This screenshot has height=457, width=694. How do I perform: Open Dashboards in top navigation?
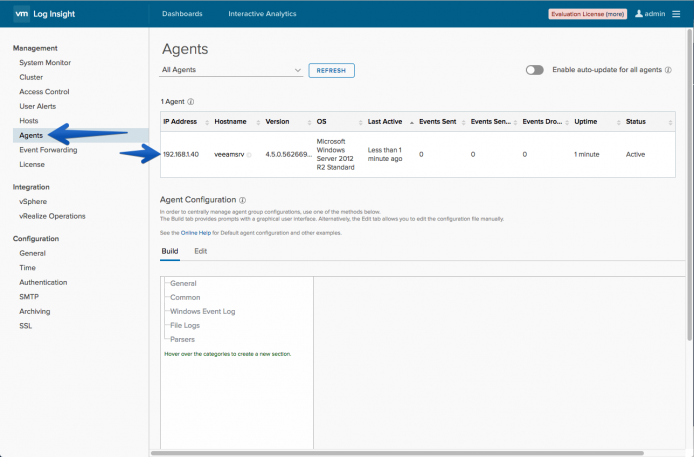pos(182,14)
